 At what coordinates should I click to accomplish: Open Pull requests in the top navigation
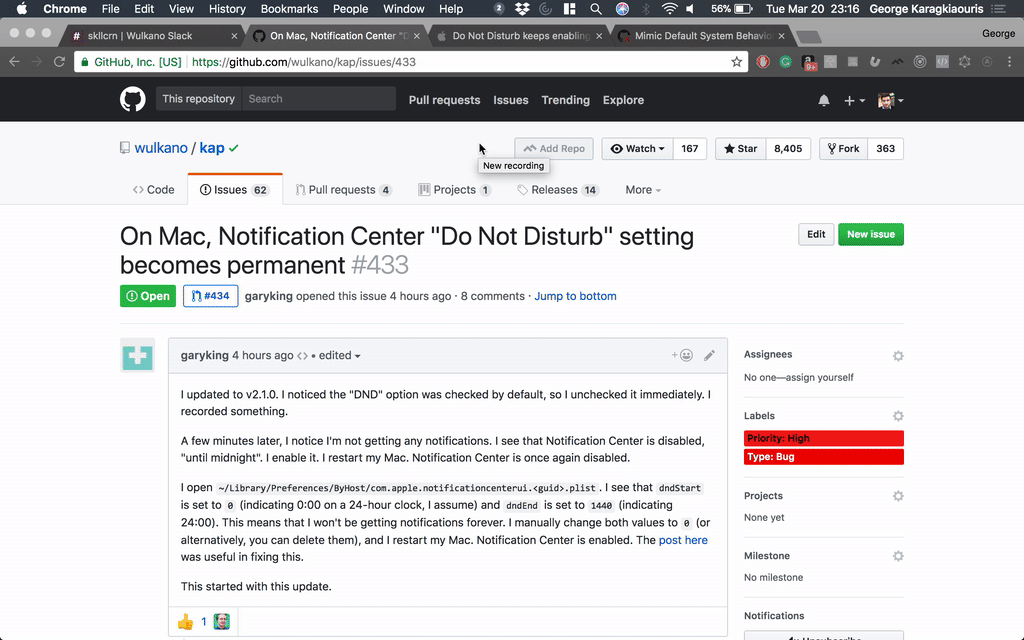pos(444,101)
